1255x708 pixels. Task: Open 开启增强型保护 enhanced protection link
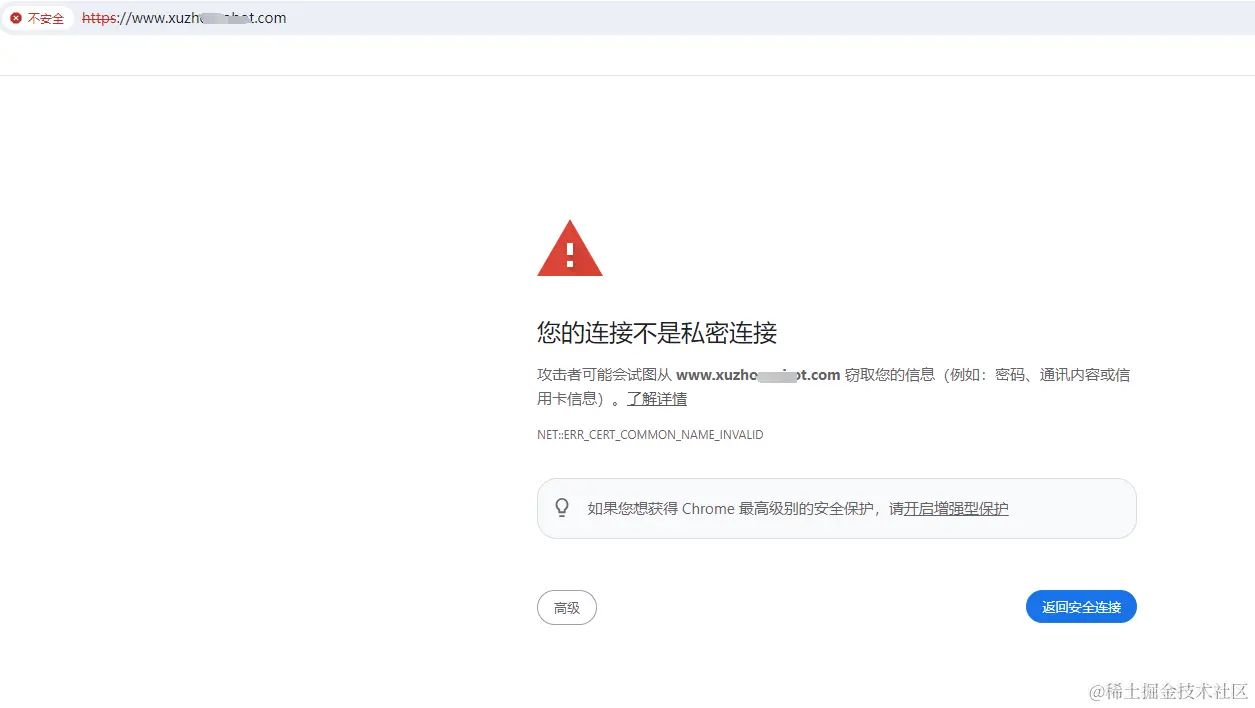click(x=954, y=508)
